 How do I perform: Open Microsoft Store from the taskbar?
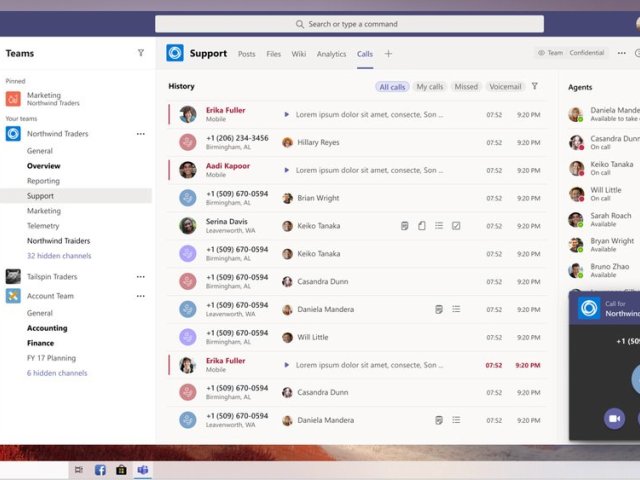coord(121,470)
